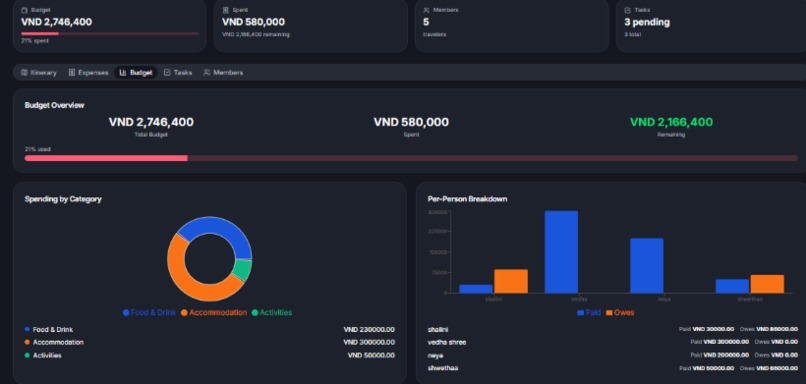Click the blue Food & Drink donut segment

tap(218, 226)
